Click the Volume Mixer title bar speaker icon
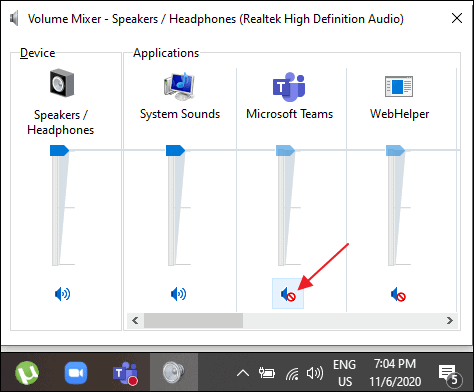The image size is (474, 392). coord(14,18)
